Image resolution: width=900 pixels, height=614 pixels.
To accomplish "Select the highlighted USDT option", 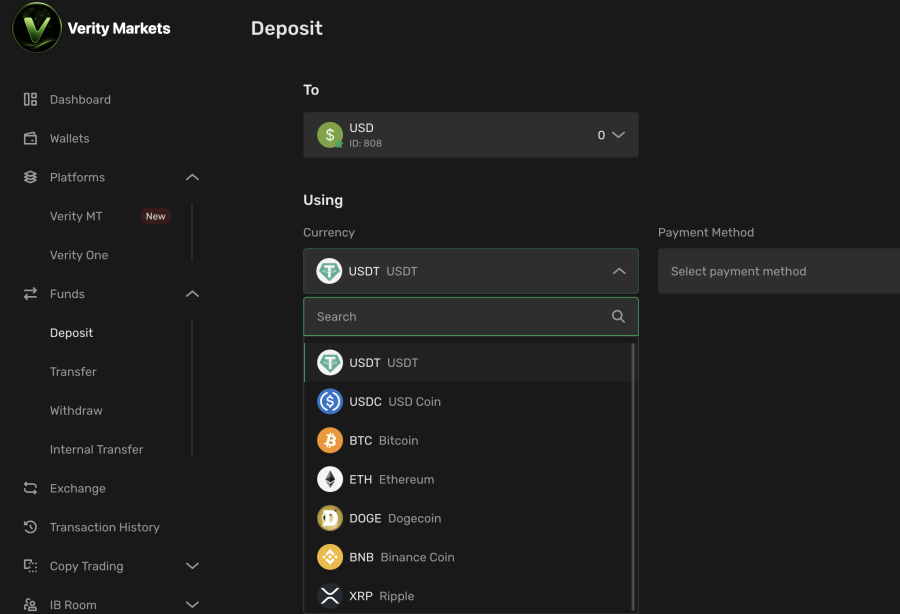I will 468,363.
